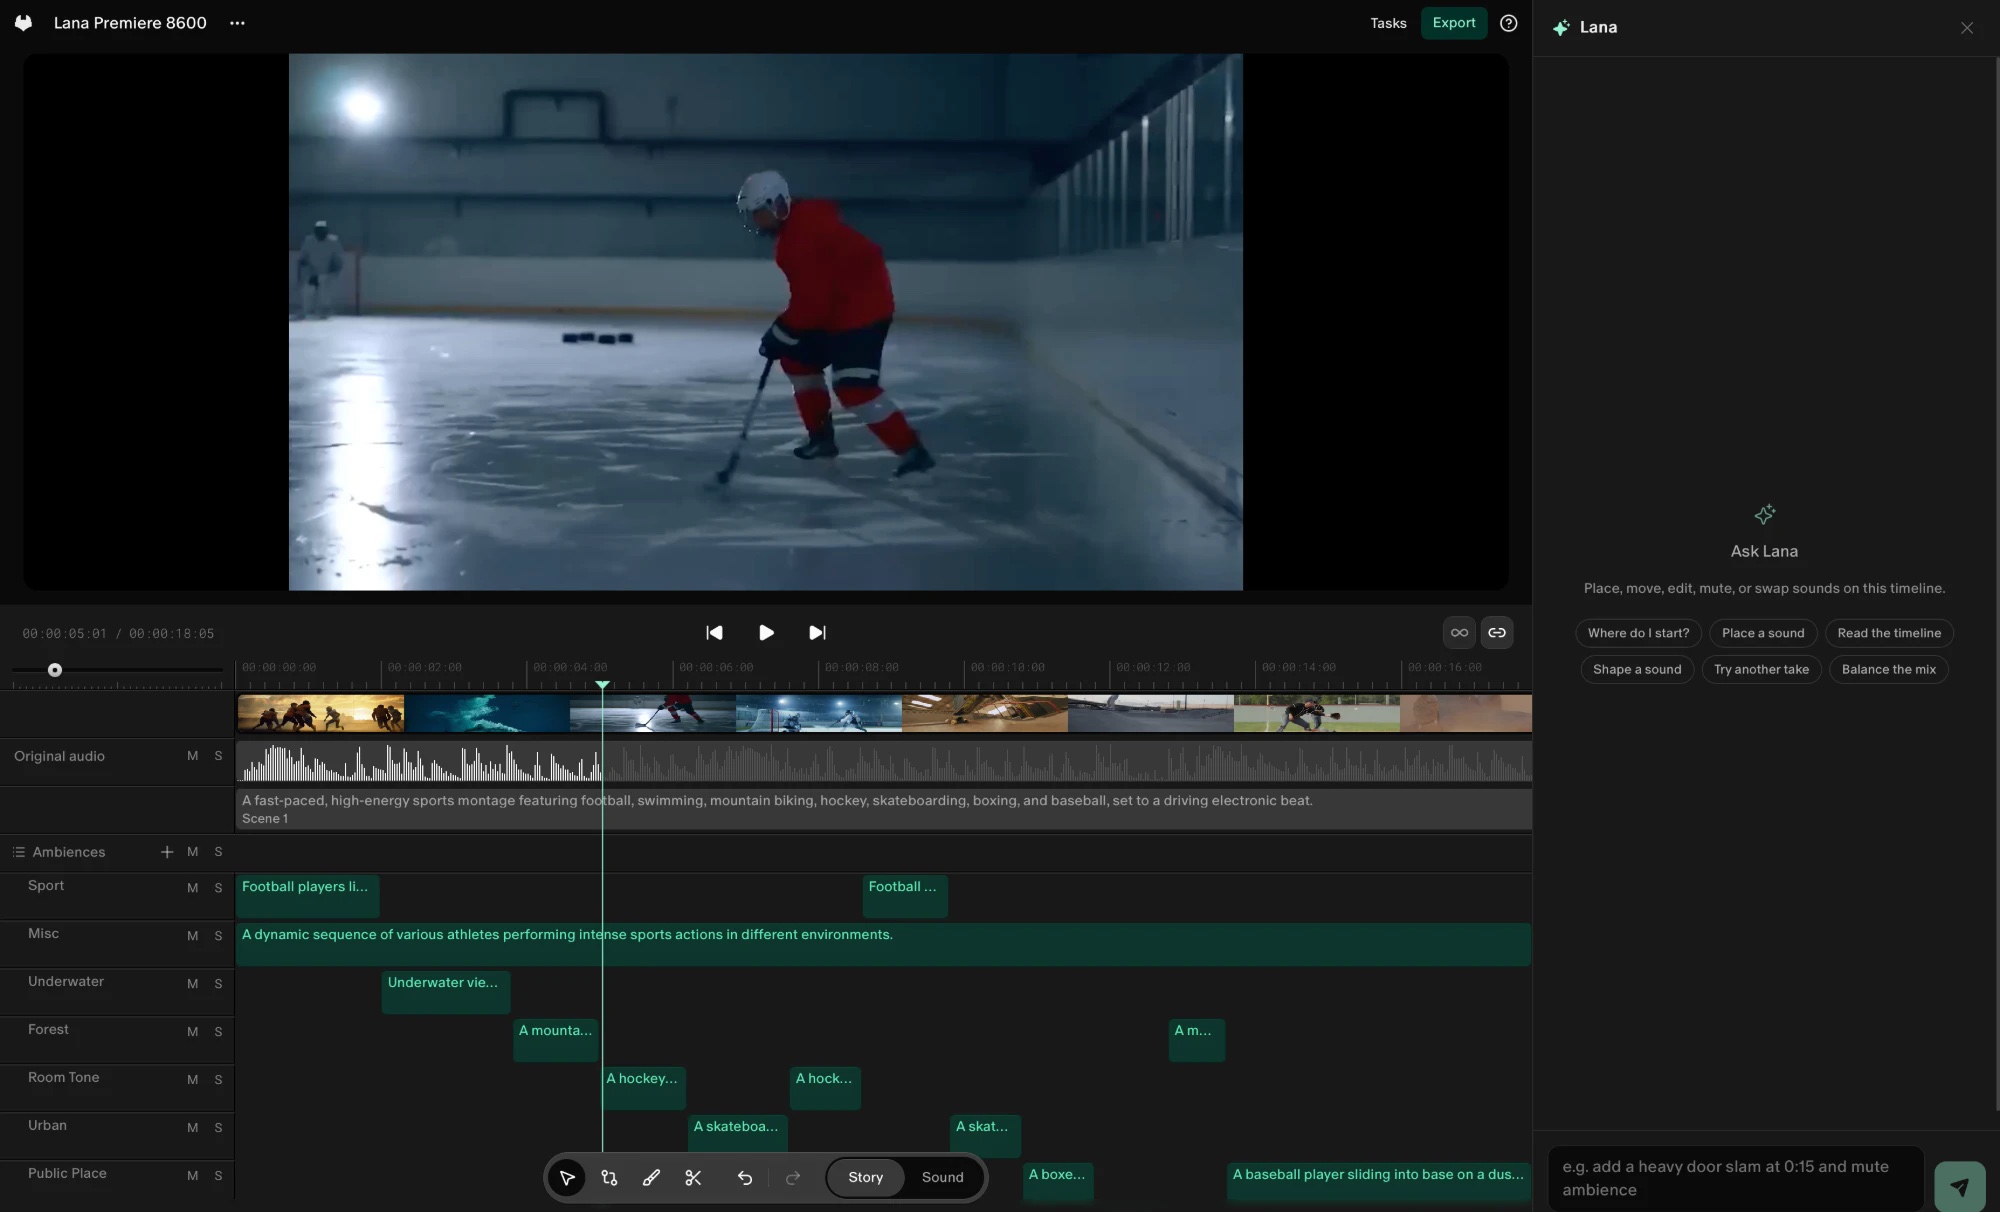Image resolution: width=2000 pixels, height=1212 pixels.
Task: Mute the Original audio track
Action: click(x=192, y=756)
